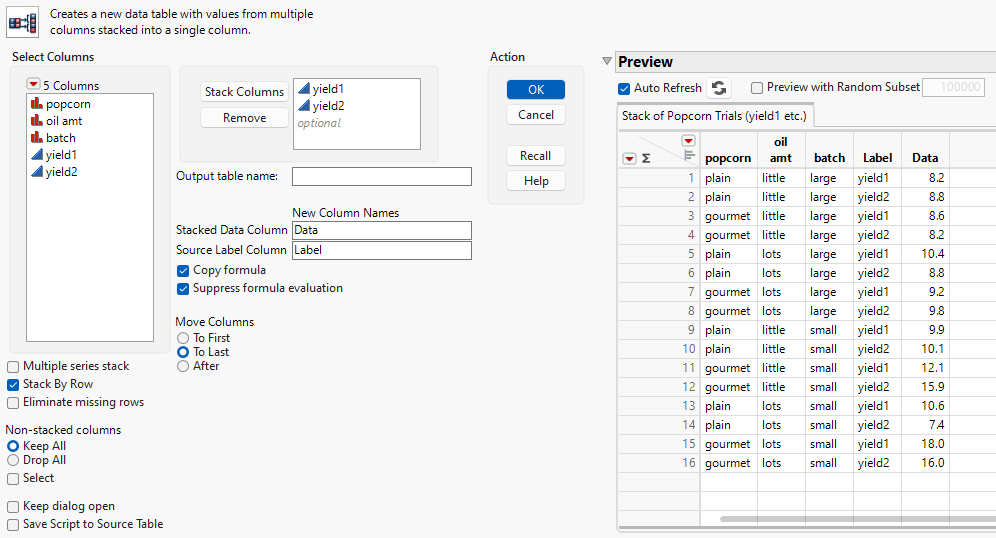This screenshot has width=996, height=538.
Task: Click the refresh preview icon button
Action: pyautogui.click(x=720, y=88)
